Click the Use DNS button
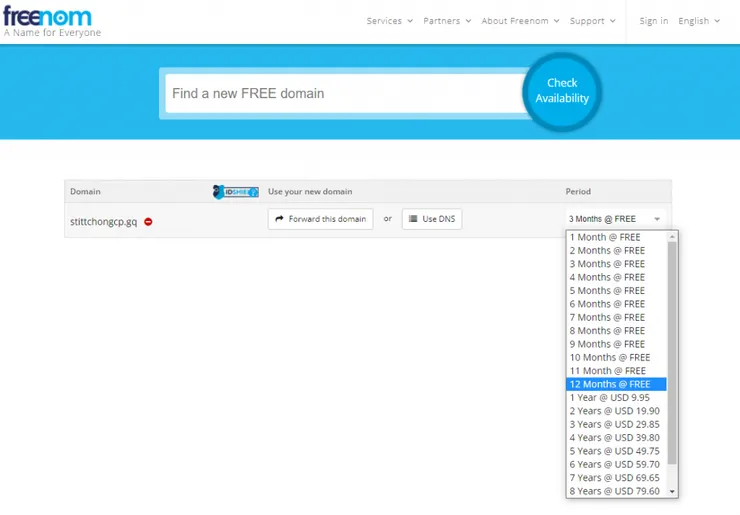Viewport: 740px width, 515px height. click(432, 219)
